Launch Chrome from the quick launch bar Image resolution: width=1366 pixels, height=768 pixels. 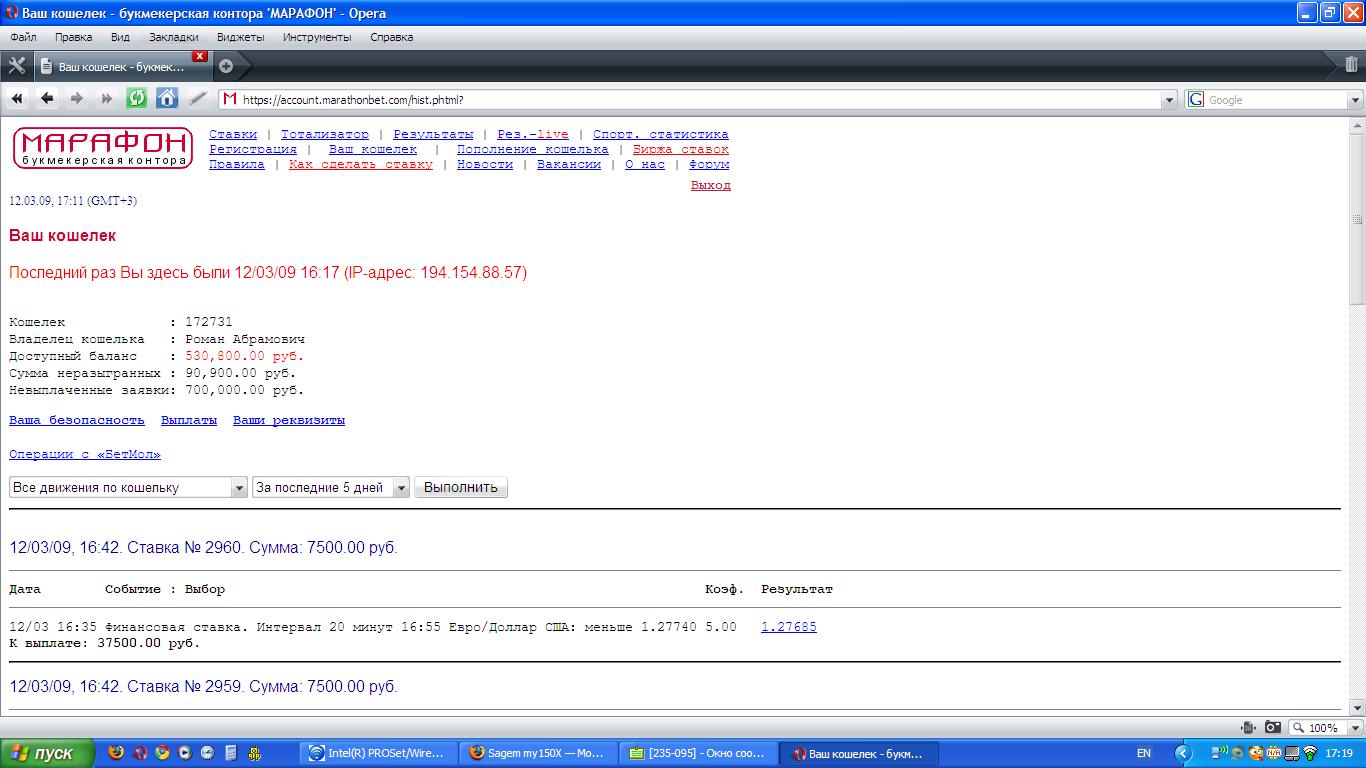pyautogui.click(x=162, y=753)
